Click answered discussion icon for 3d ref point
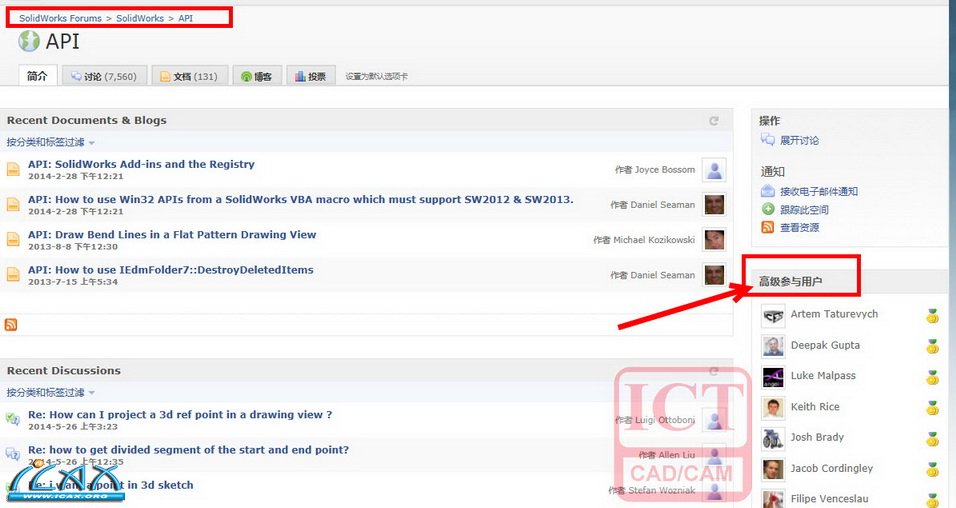Screen dimensions: 956x508 (x=13, y=418)
